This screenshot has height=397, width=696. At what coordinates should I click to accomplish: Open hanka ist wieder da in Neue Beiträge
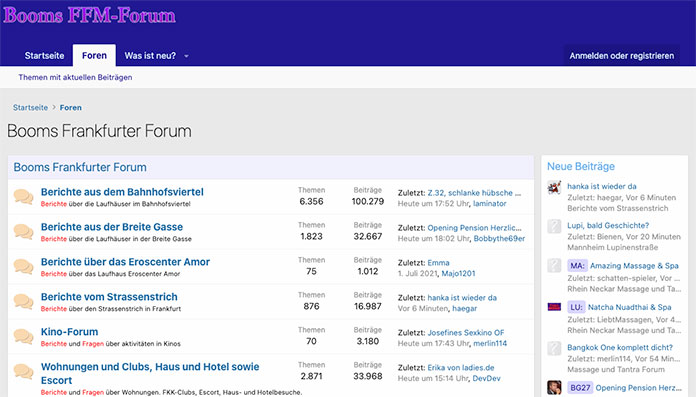click(x=601, y=187)
